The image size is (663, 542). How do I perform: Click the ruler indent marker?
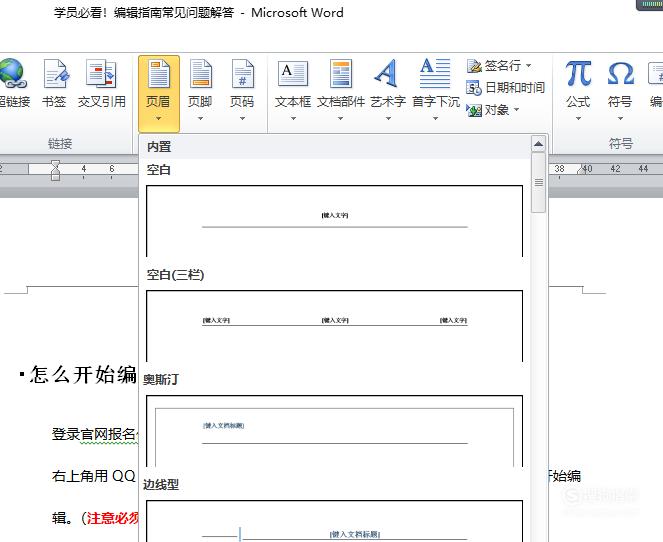coord(55,170)
